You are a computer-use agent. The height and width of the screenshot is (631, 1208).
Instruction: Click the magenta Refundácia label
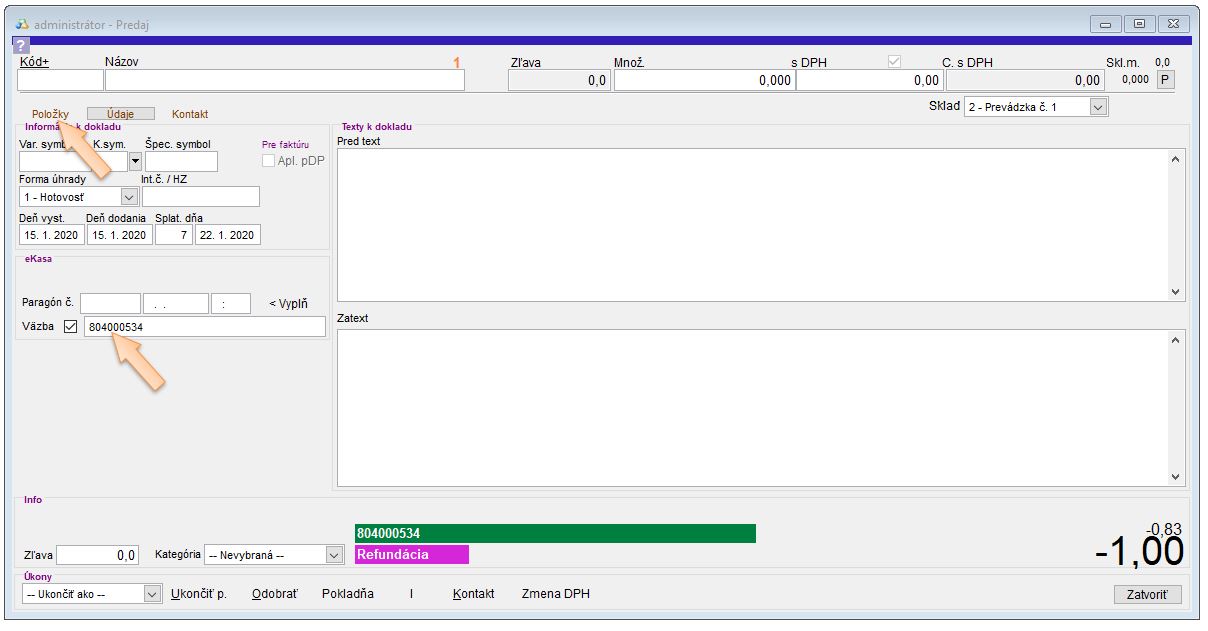(411, 555)
